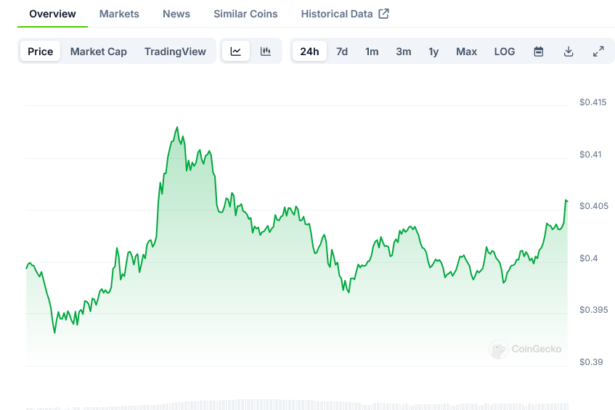Image resolution: width=615 pixels, height=410 pixels.
Task: Switch to candlestick chart icon
Action: [265, 51]
